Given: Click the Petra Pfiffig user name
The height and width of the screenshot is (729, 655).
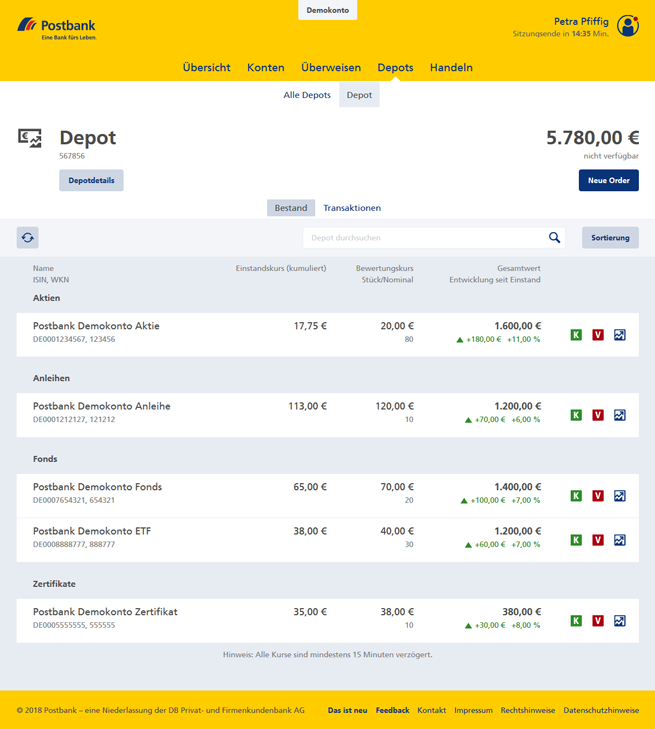Looking at the screenshot, I should point(581,21).
